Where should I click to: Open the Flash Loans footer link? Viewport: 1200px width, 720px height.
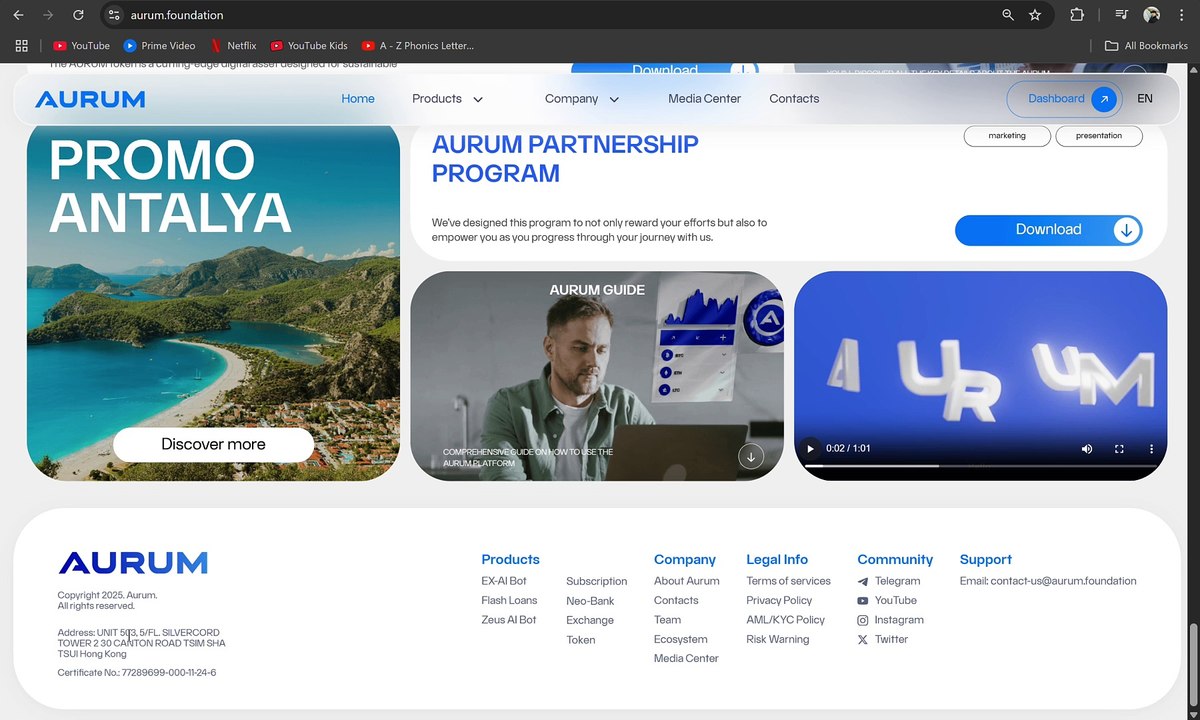point(509,600)
